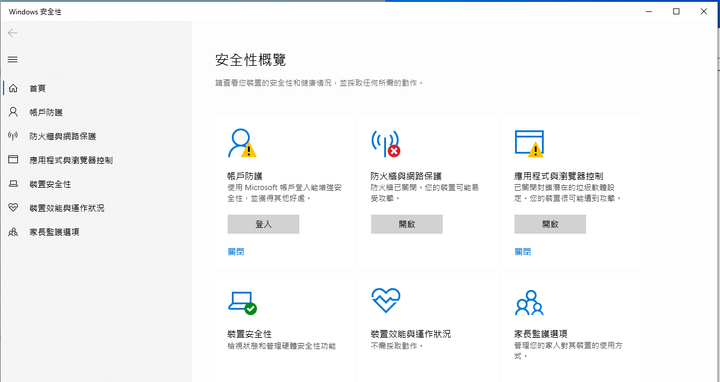The height and width of the screenshot is (382, 720).
Task: Open 應用程式與瀏覽器控制 from sidebar
Action: (71, 160)
